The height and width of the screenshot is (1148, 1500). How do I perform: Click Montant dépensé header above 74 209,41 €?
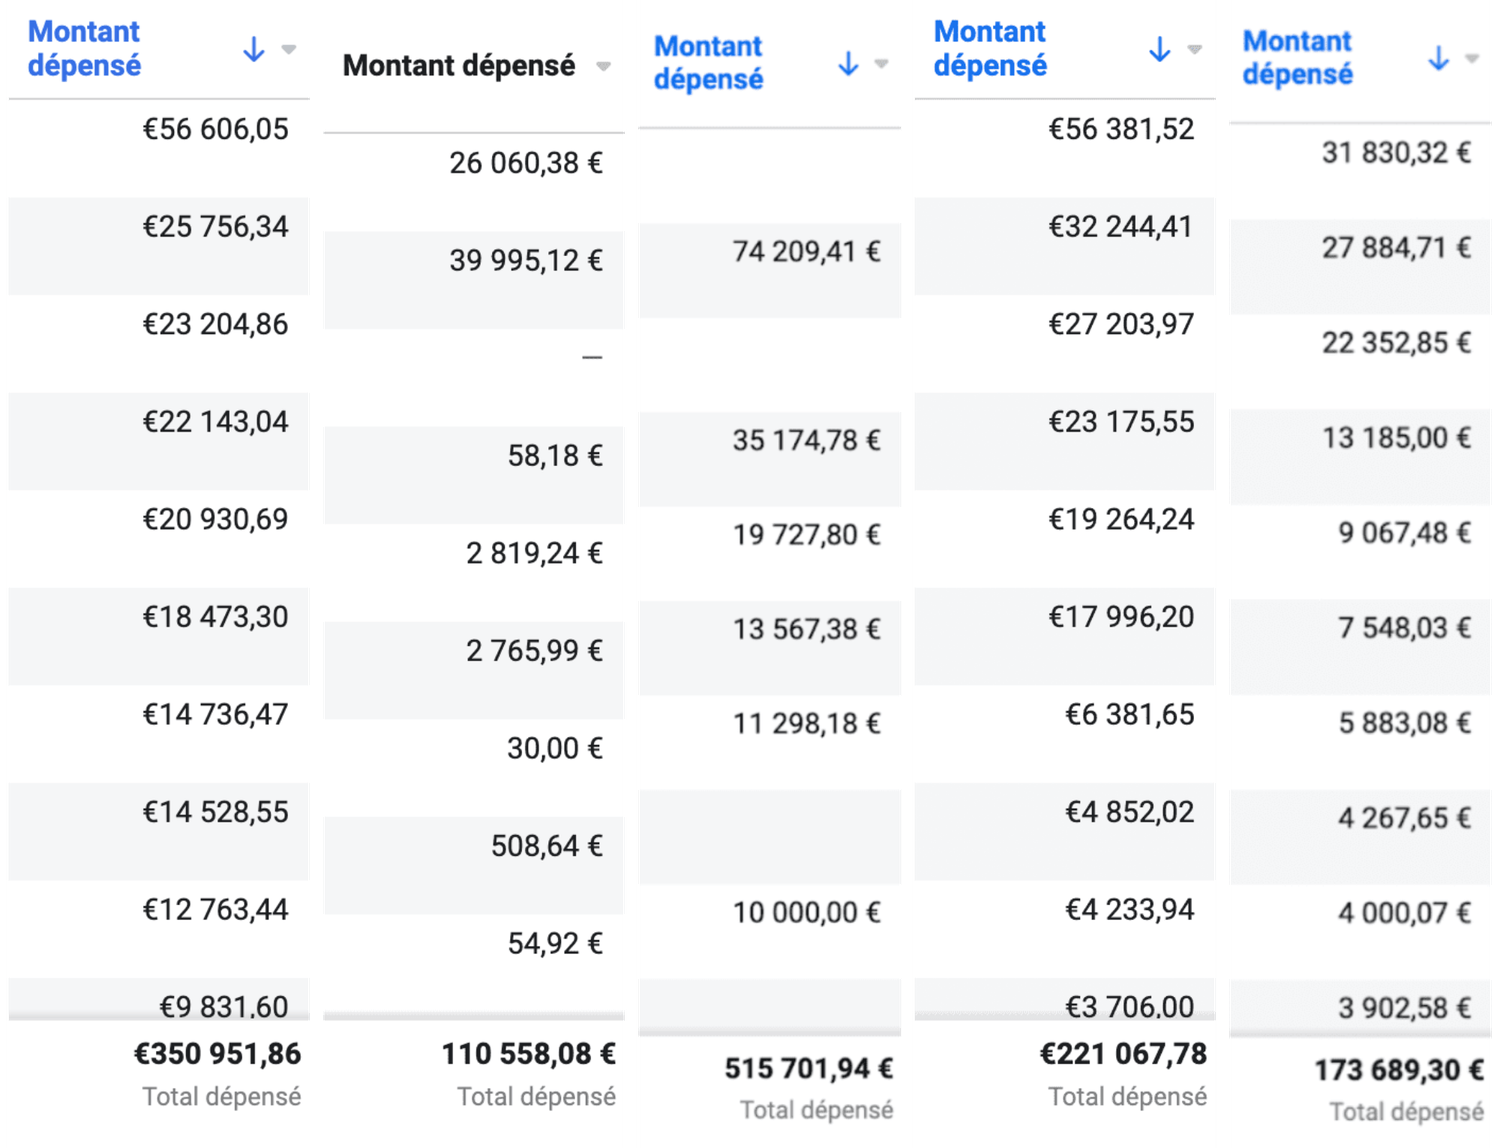(x=708, y=63)
